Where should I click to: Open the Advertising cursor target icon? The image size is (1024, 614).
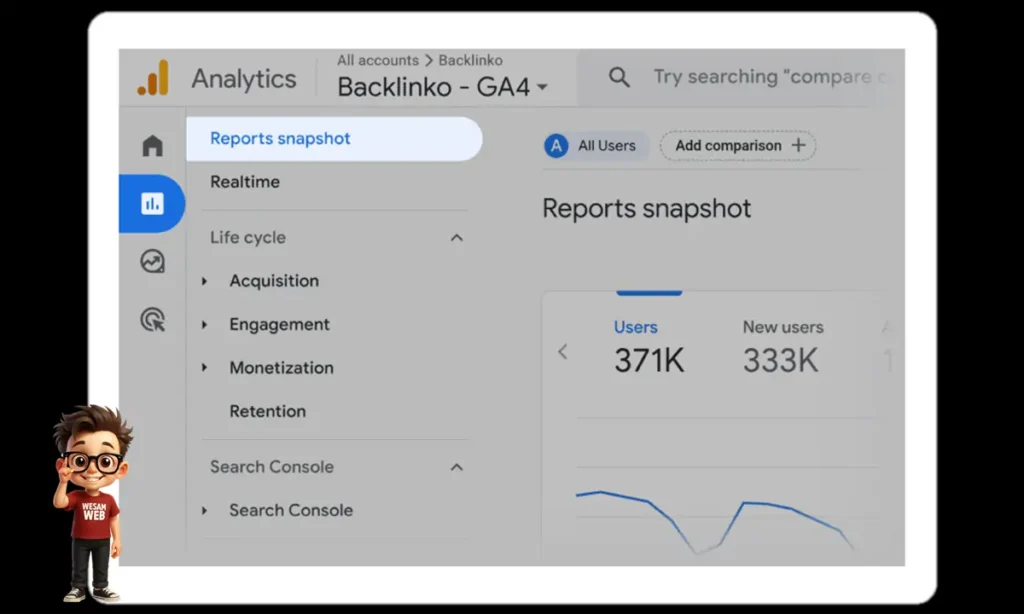click(x=152, y=320)
